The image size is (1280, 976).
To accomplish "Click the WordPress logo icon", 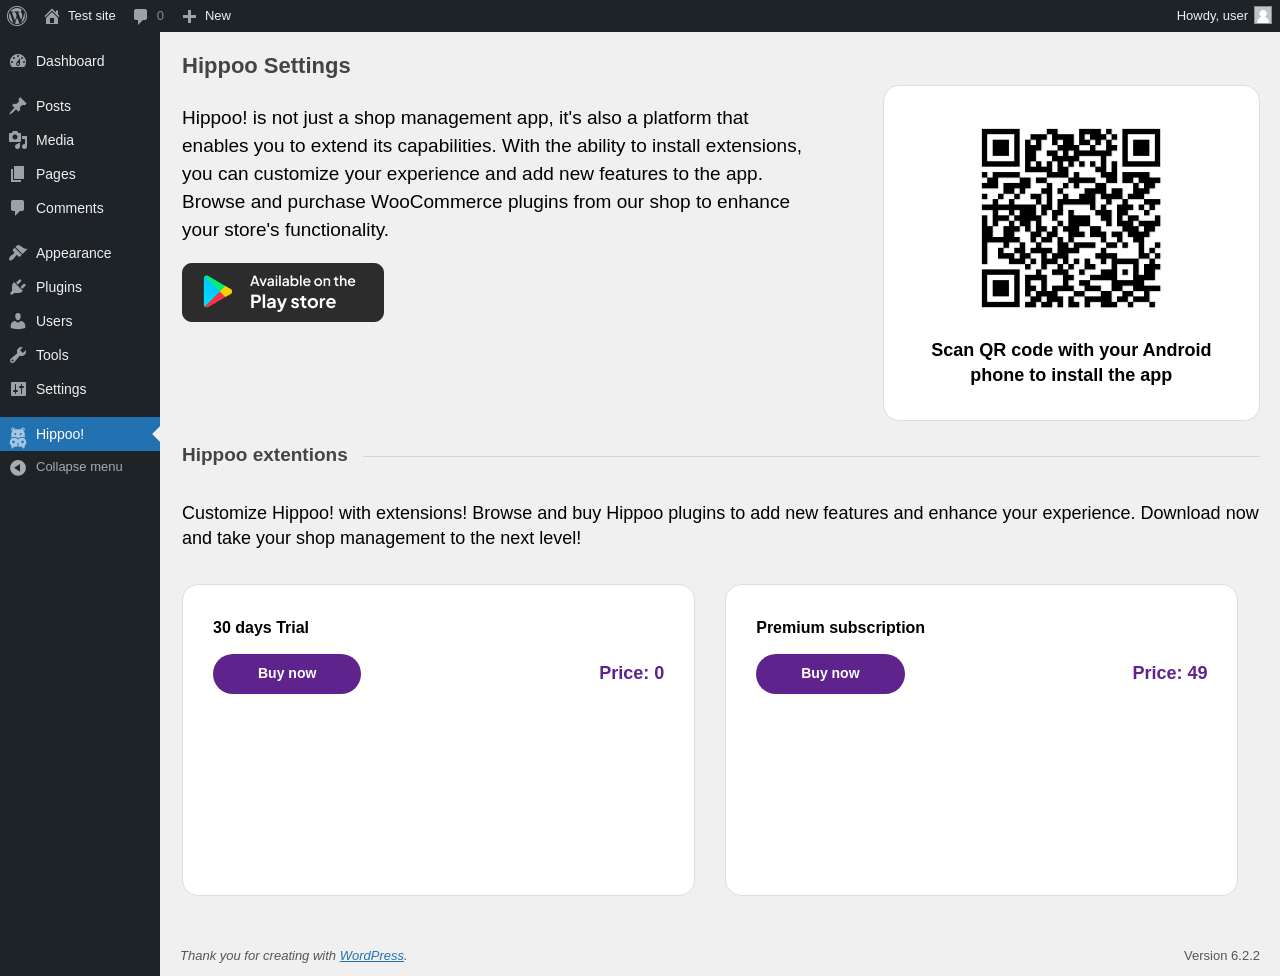I will pos(17,16).
